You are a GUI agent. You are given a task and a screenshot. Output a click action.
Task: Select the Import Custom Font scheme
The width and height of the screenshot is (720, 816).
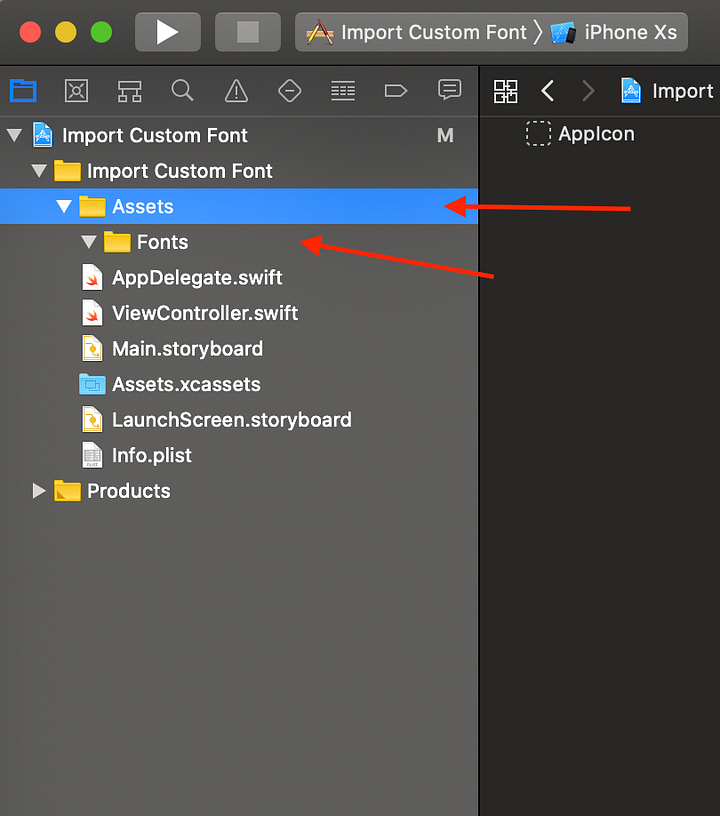pos(416,32)
